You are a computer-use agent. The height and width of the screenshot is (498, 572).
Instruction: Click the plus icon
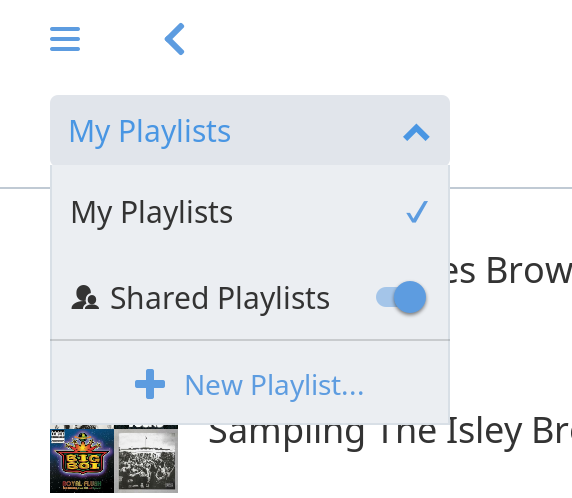coord(150,384)
